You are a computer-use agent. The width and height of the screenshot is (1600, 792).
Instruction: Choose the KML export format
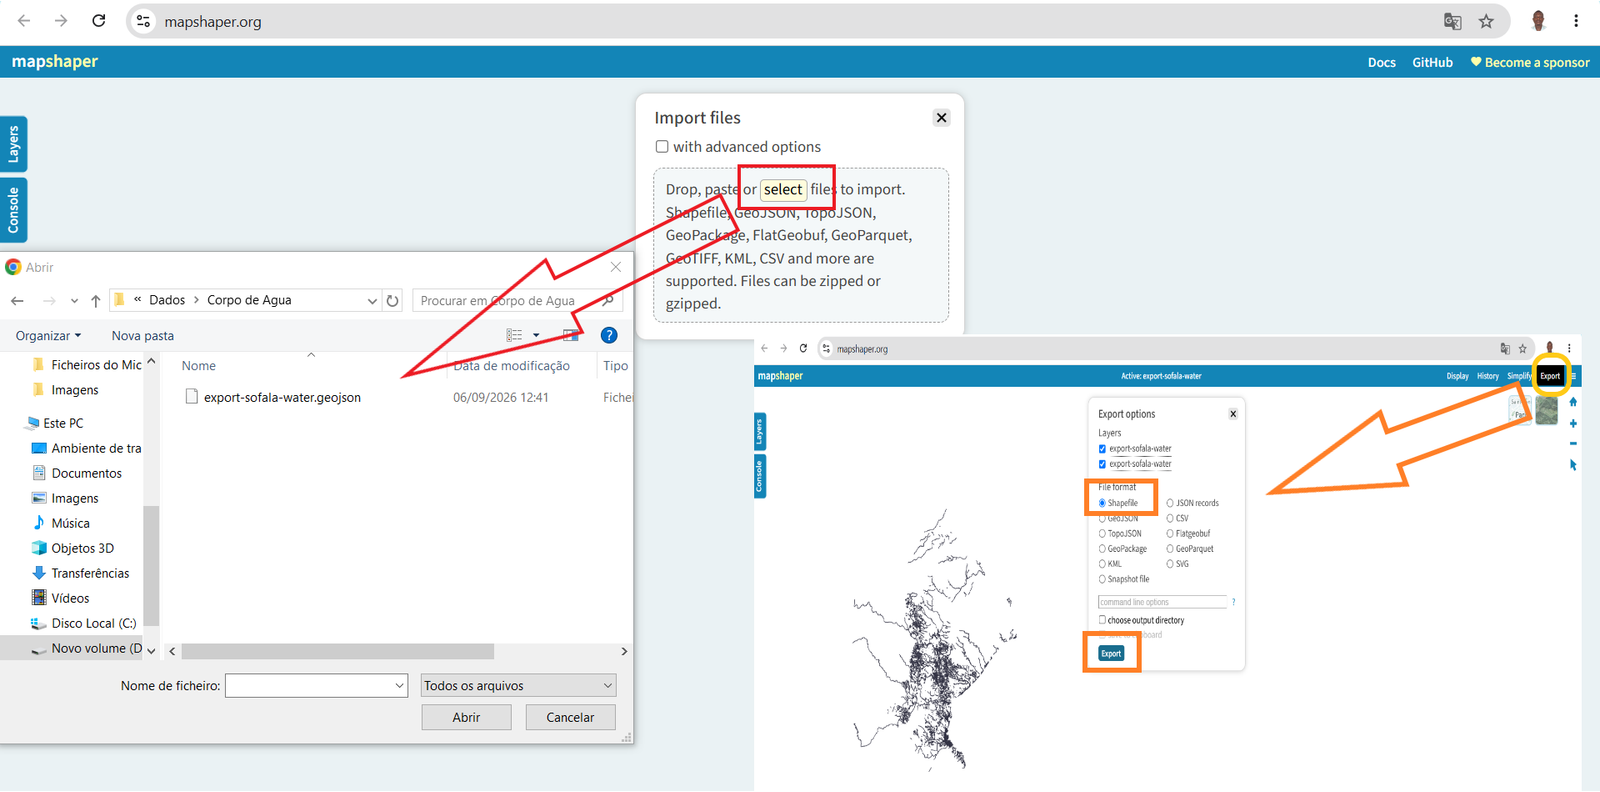click(1102, 564)
